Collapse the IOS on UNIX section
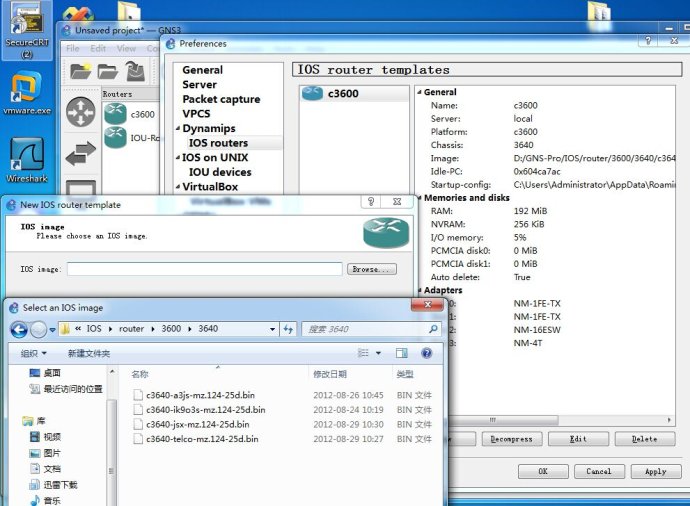 click(178, 158)
